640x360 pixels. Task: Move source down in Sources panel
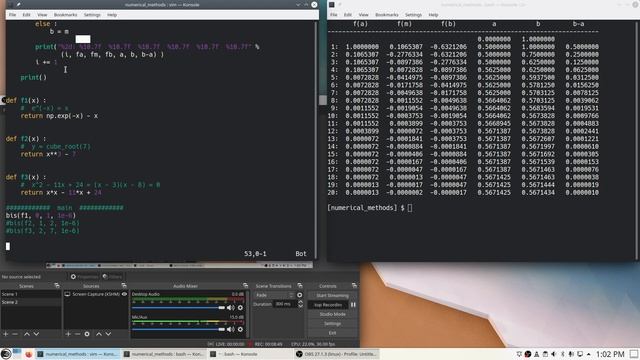(108, 334)
